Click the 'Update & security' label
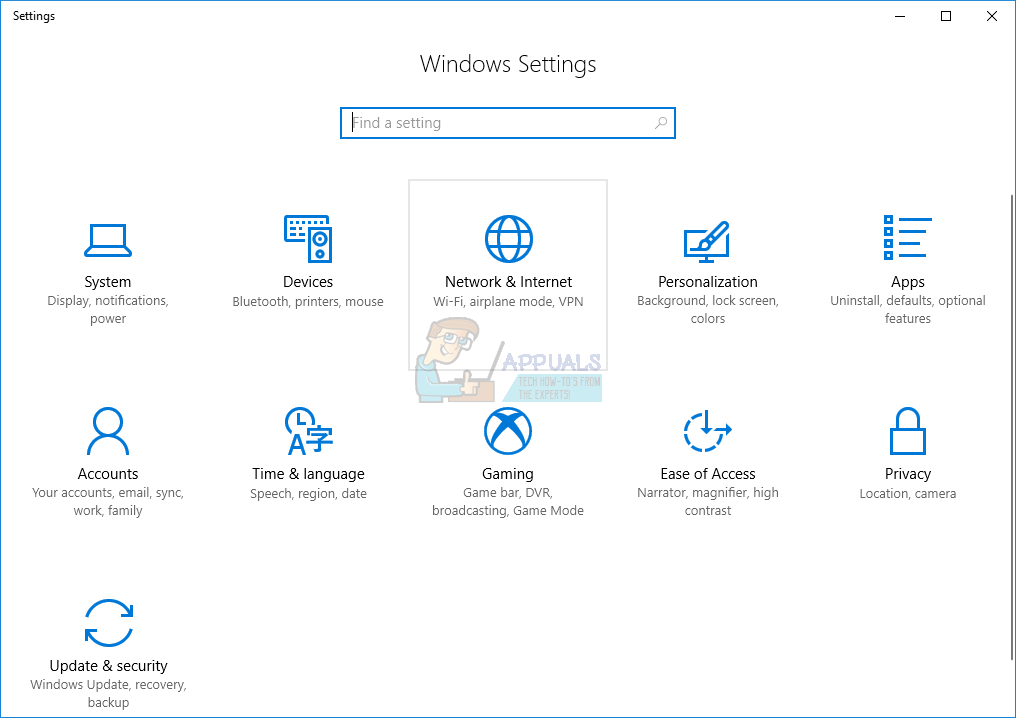 [x=108, y=666]
